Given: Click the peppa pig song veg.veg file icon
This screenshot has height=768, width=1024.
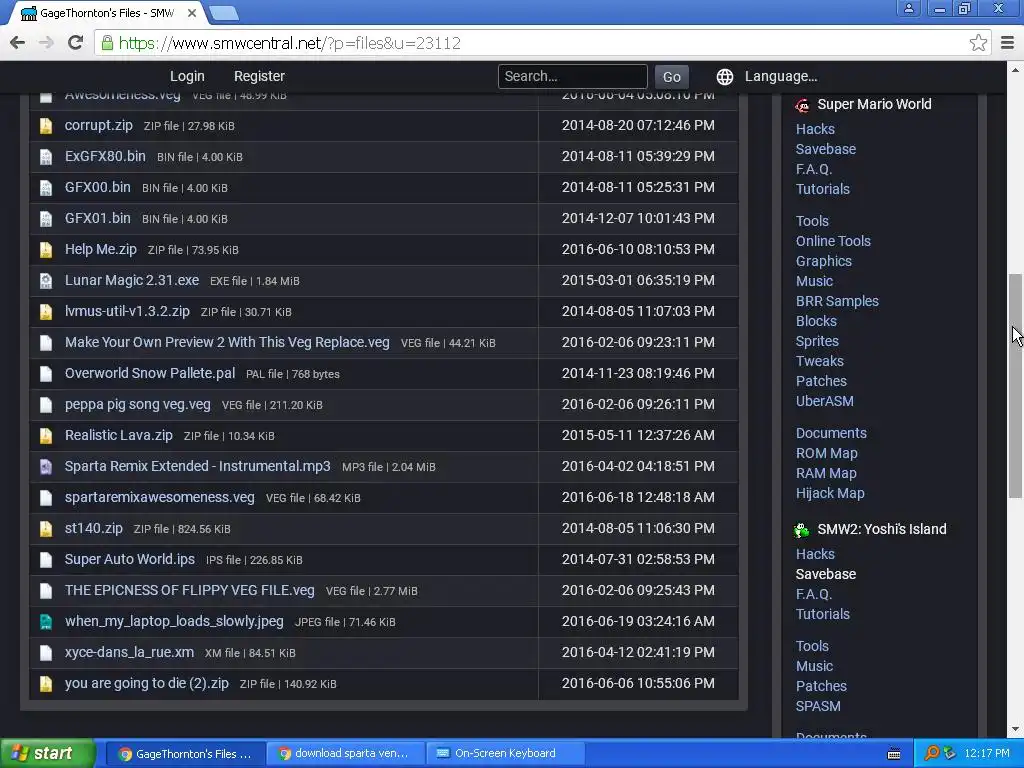Looking at the screenshot, I should point(46,405).
